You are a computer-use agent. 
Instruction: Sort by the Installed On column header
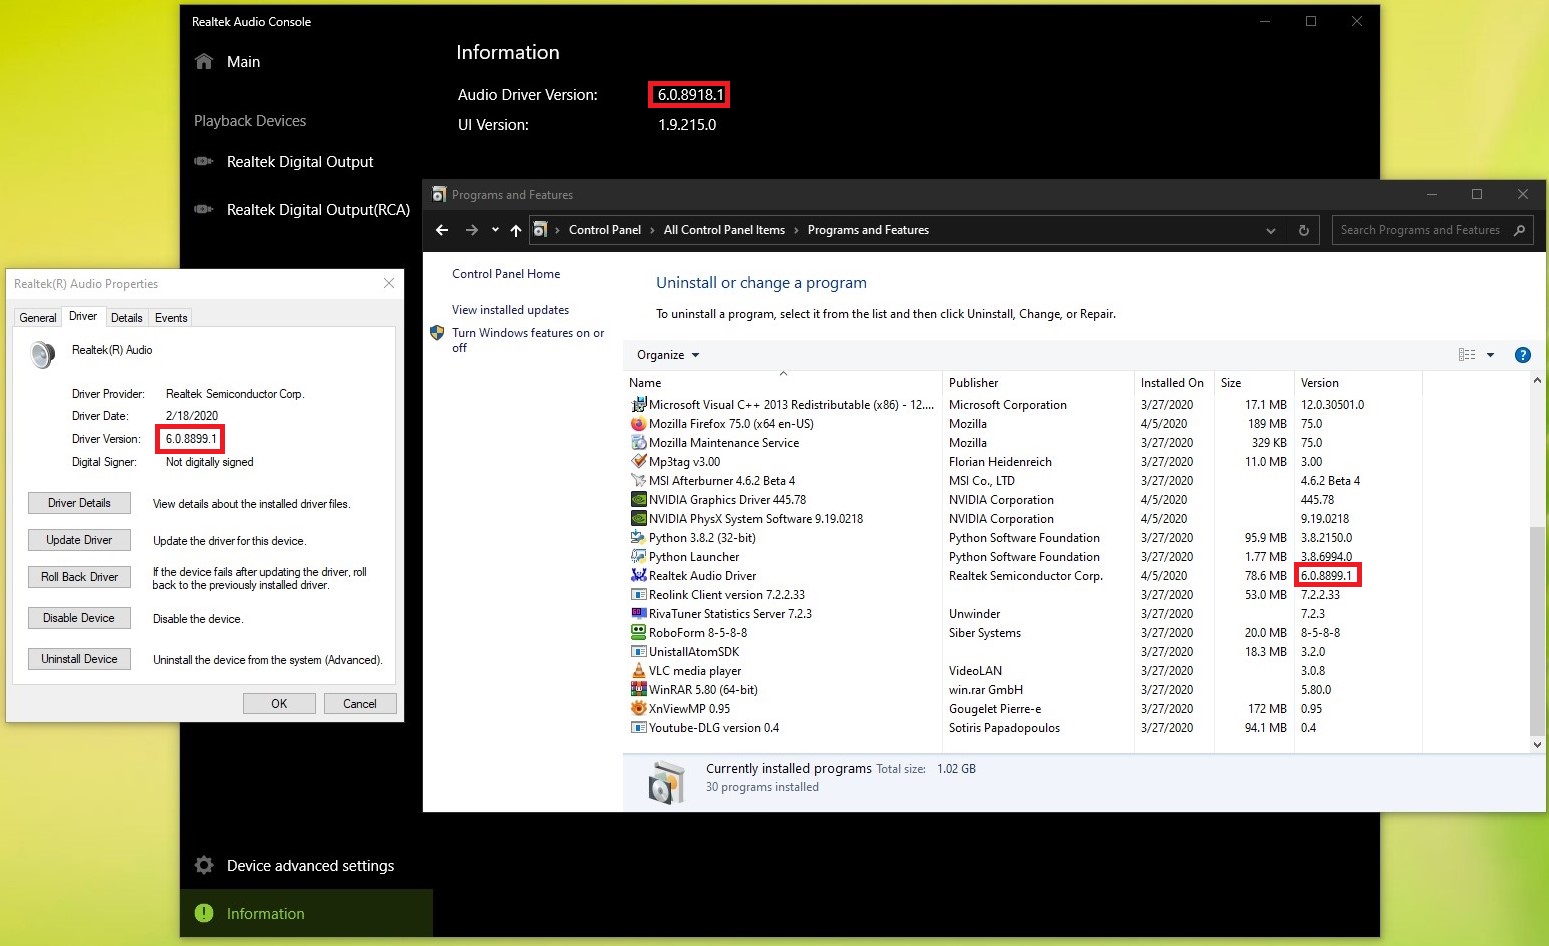[x=1174, y=383]
